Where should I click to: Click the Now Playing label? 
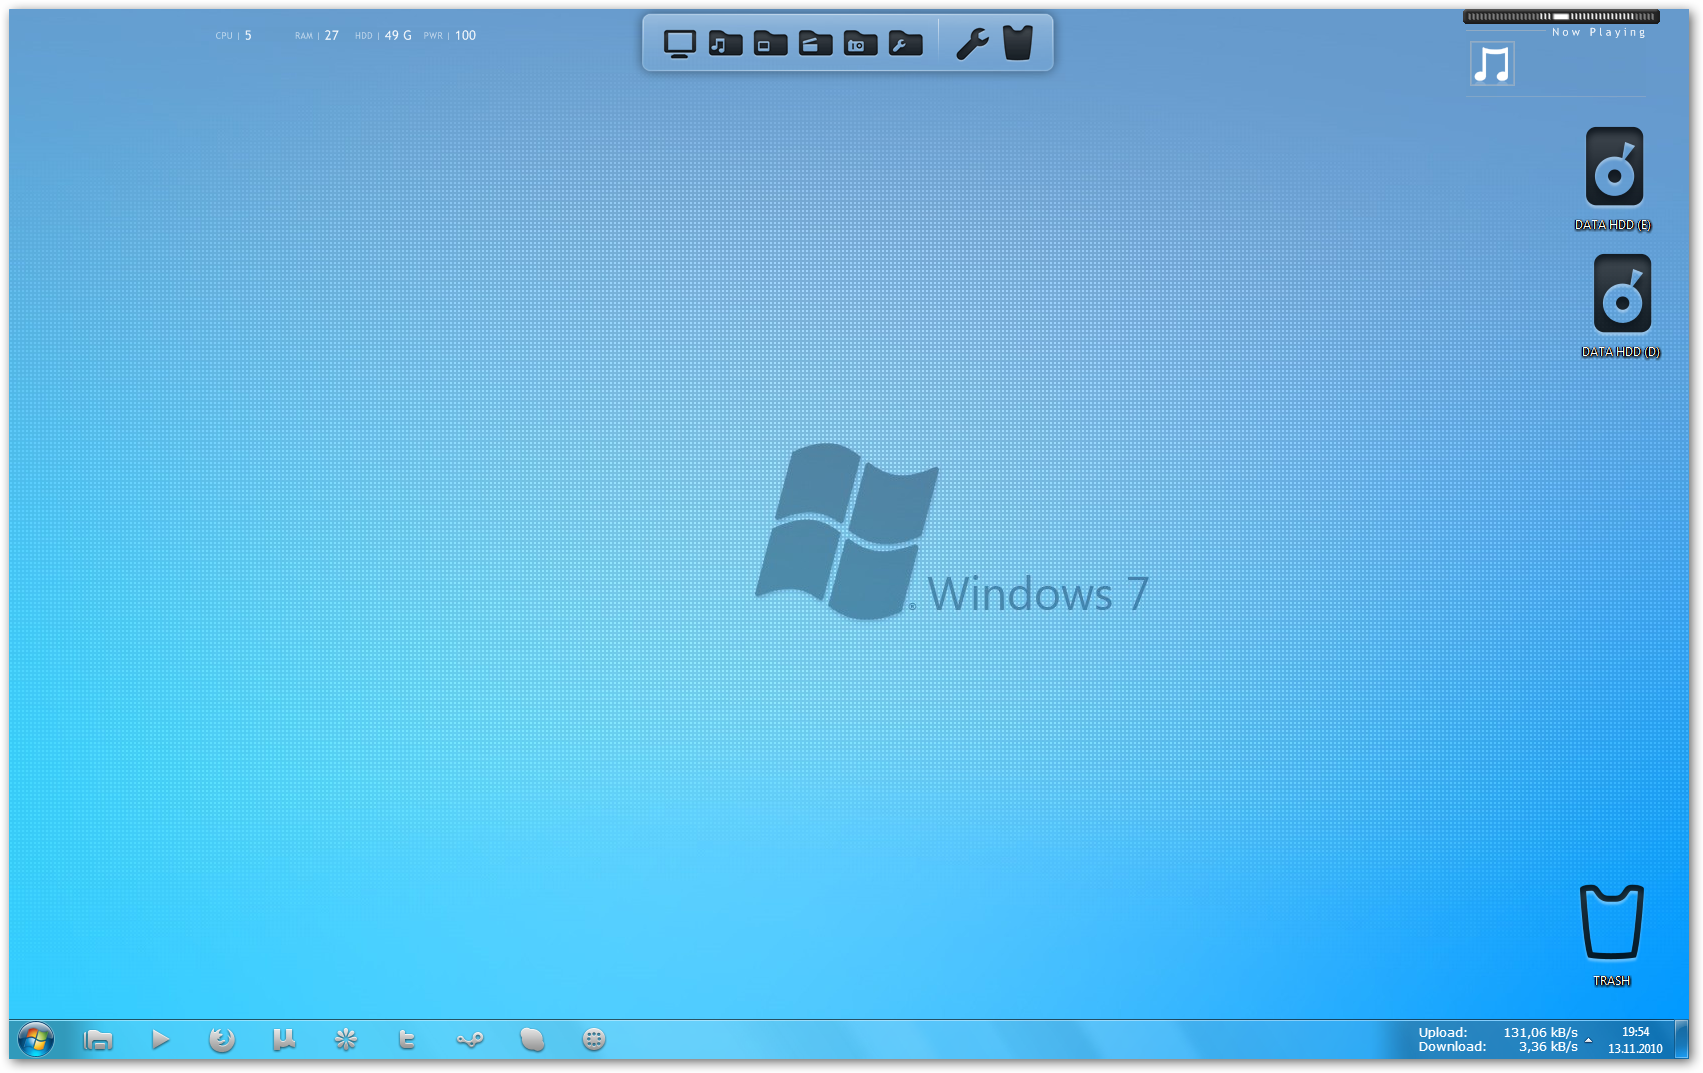pos(1599,32)
